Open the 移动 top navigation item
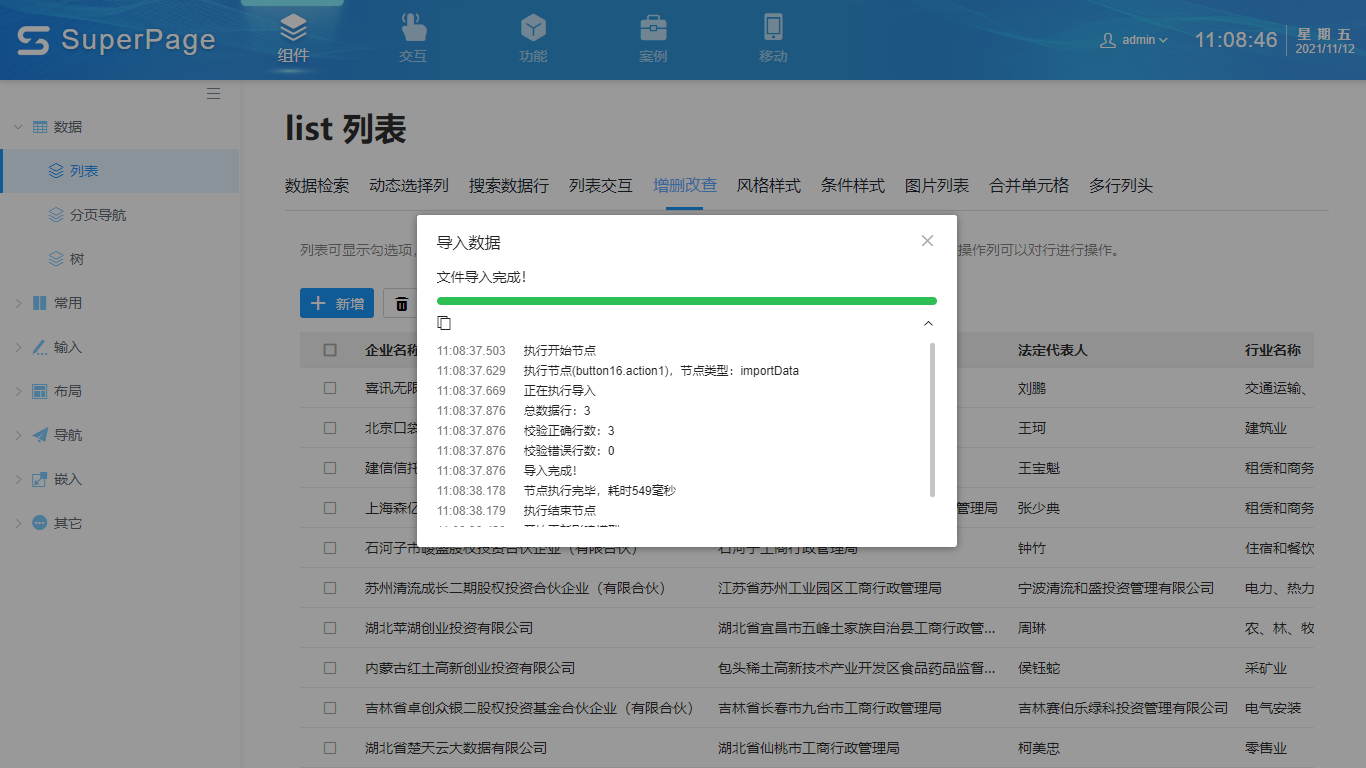1366x768 pixels. pyautogui.click(x=773, y=39)
